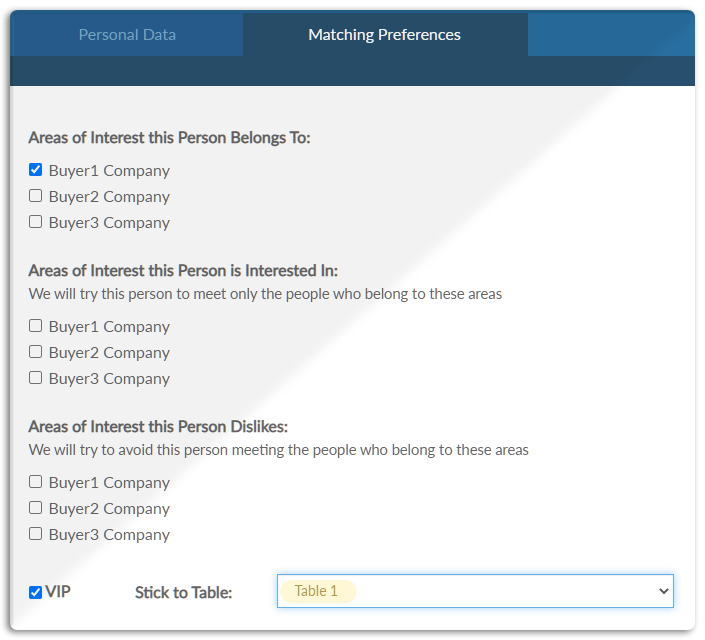Click the Stick to Table label
Screen dimensions: 705x640
click(183, 593)
